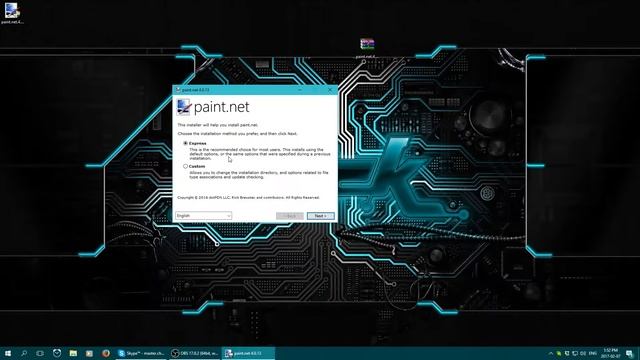
Task: Open the volume tray icon
Action: 583,353
